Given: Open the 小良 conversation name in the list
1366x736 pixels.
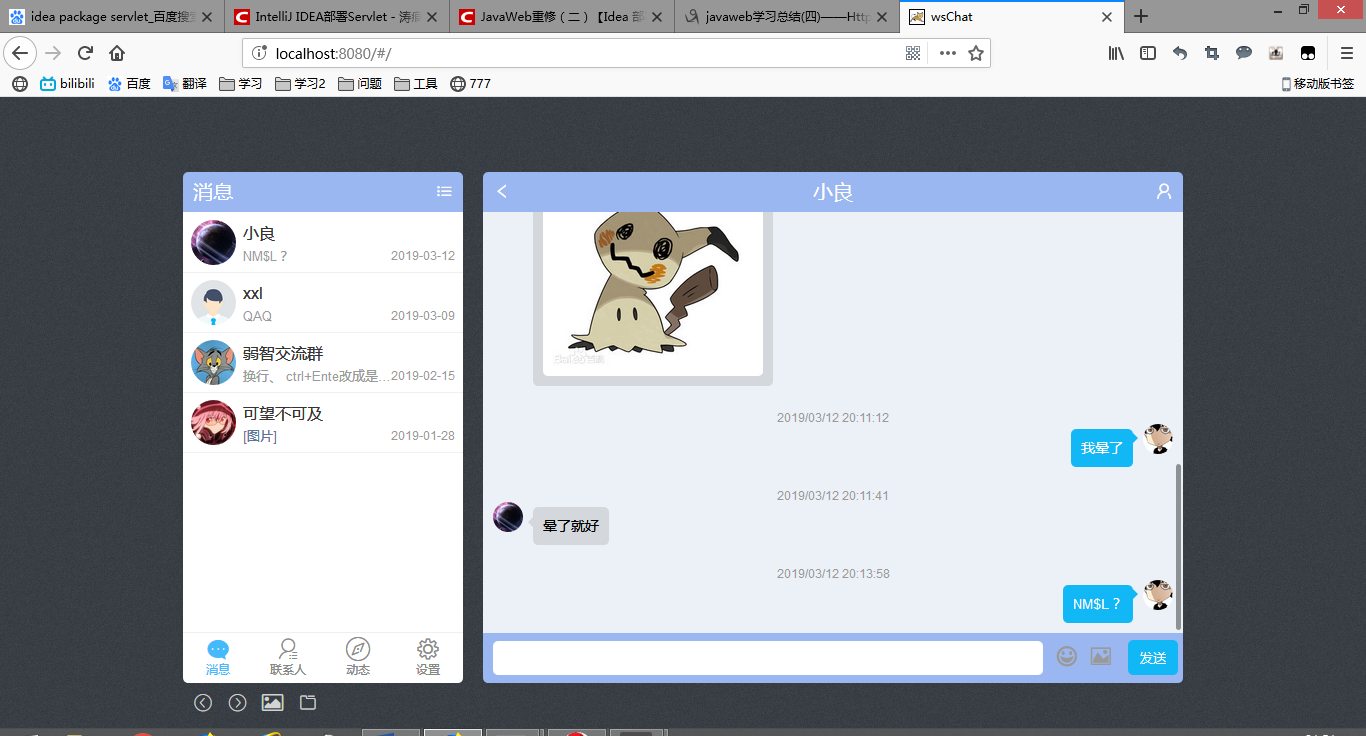Looking at the screenshot, I should click(259, 233).
